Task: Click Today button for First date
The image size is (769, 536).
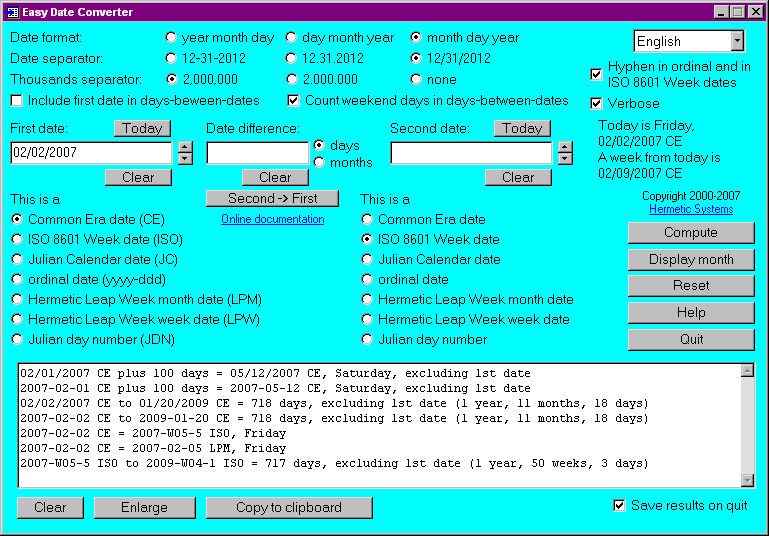Action: coord(142,128)
